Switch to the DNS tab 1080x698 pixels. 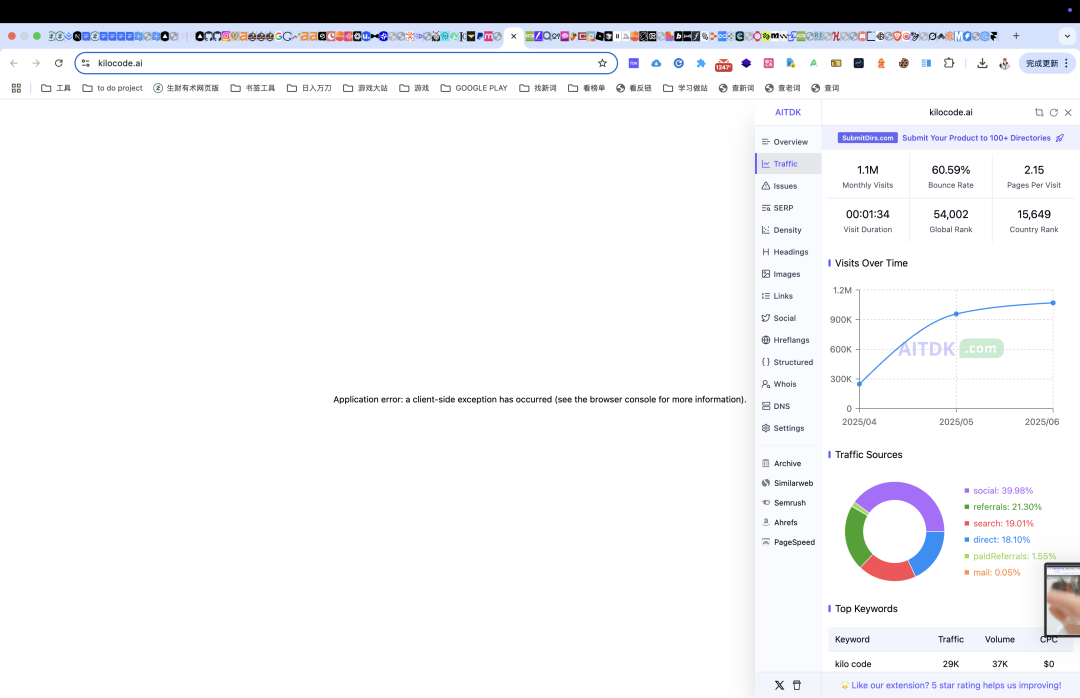tap(776, 407)
